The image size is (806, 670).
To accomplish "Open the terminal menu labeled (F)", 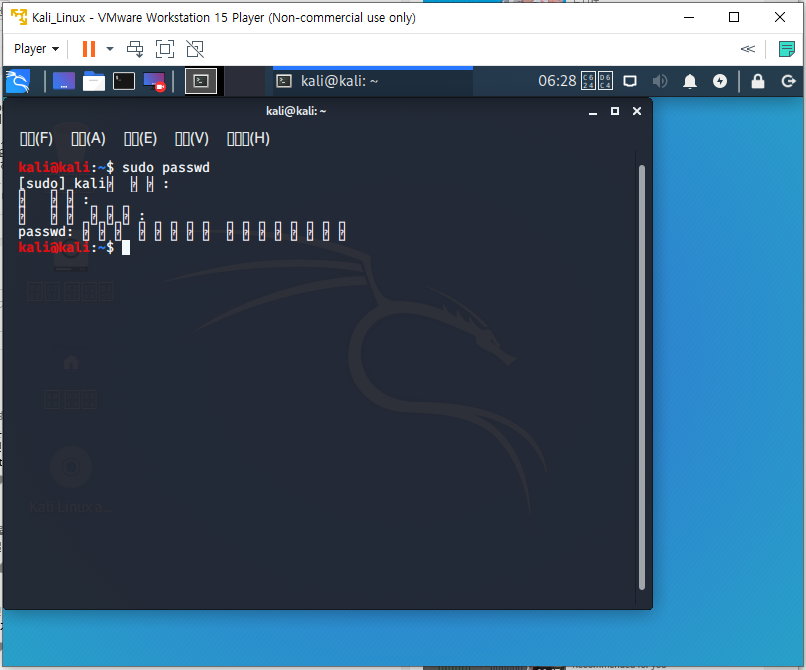I will tap(36, 139).
